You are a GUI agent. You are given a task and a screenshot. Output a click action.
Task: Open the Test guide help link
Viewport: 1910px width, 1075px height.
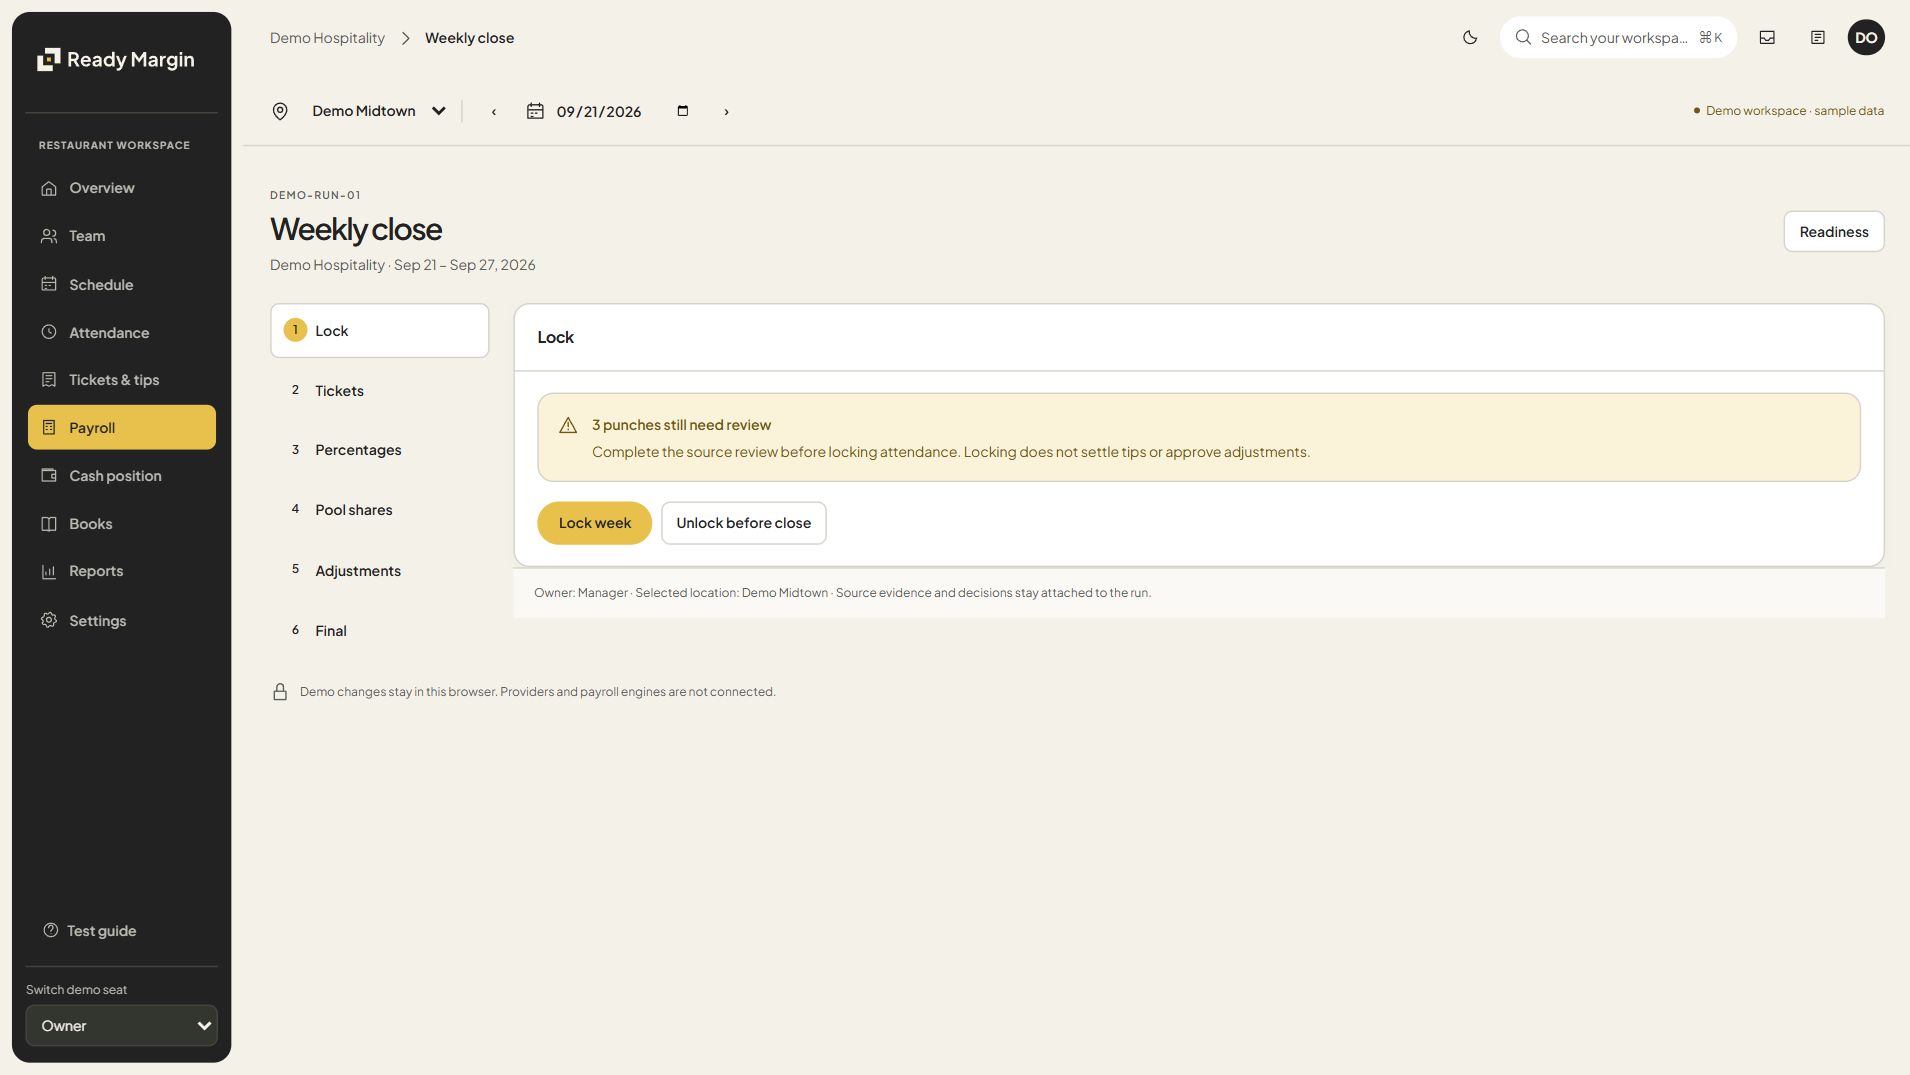[x=90, y=931]
